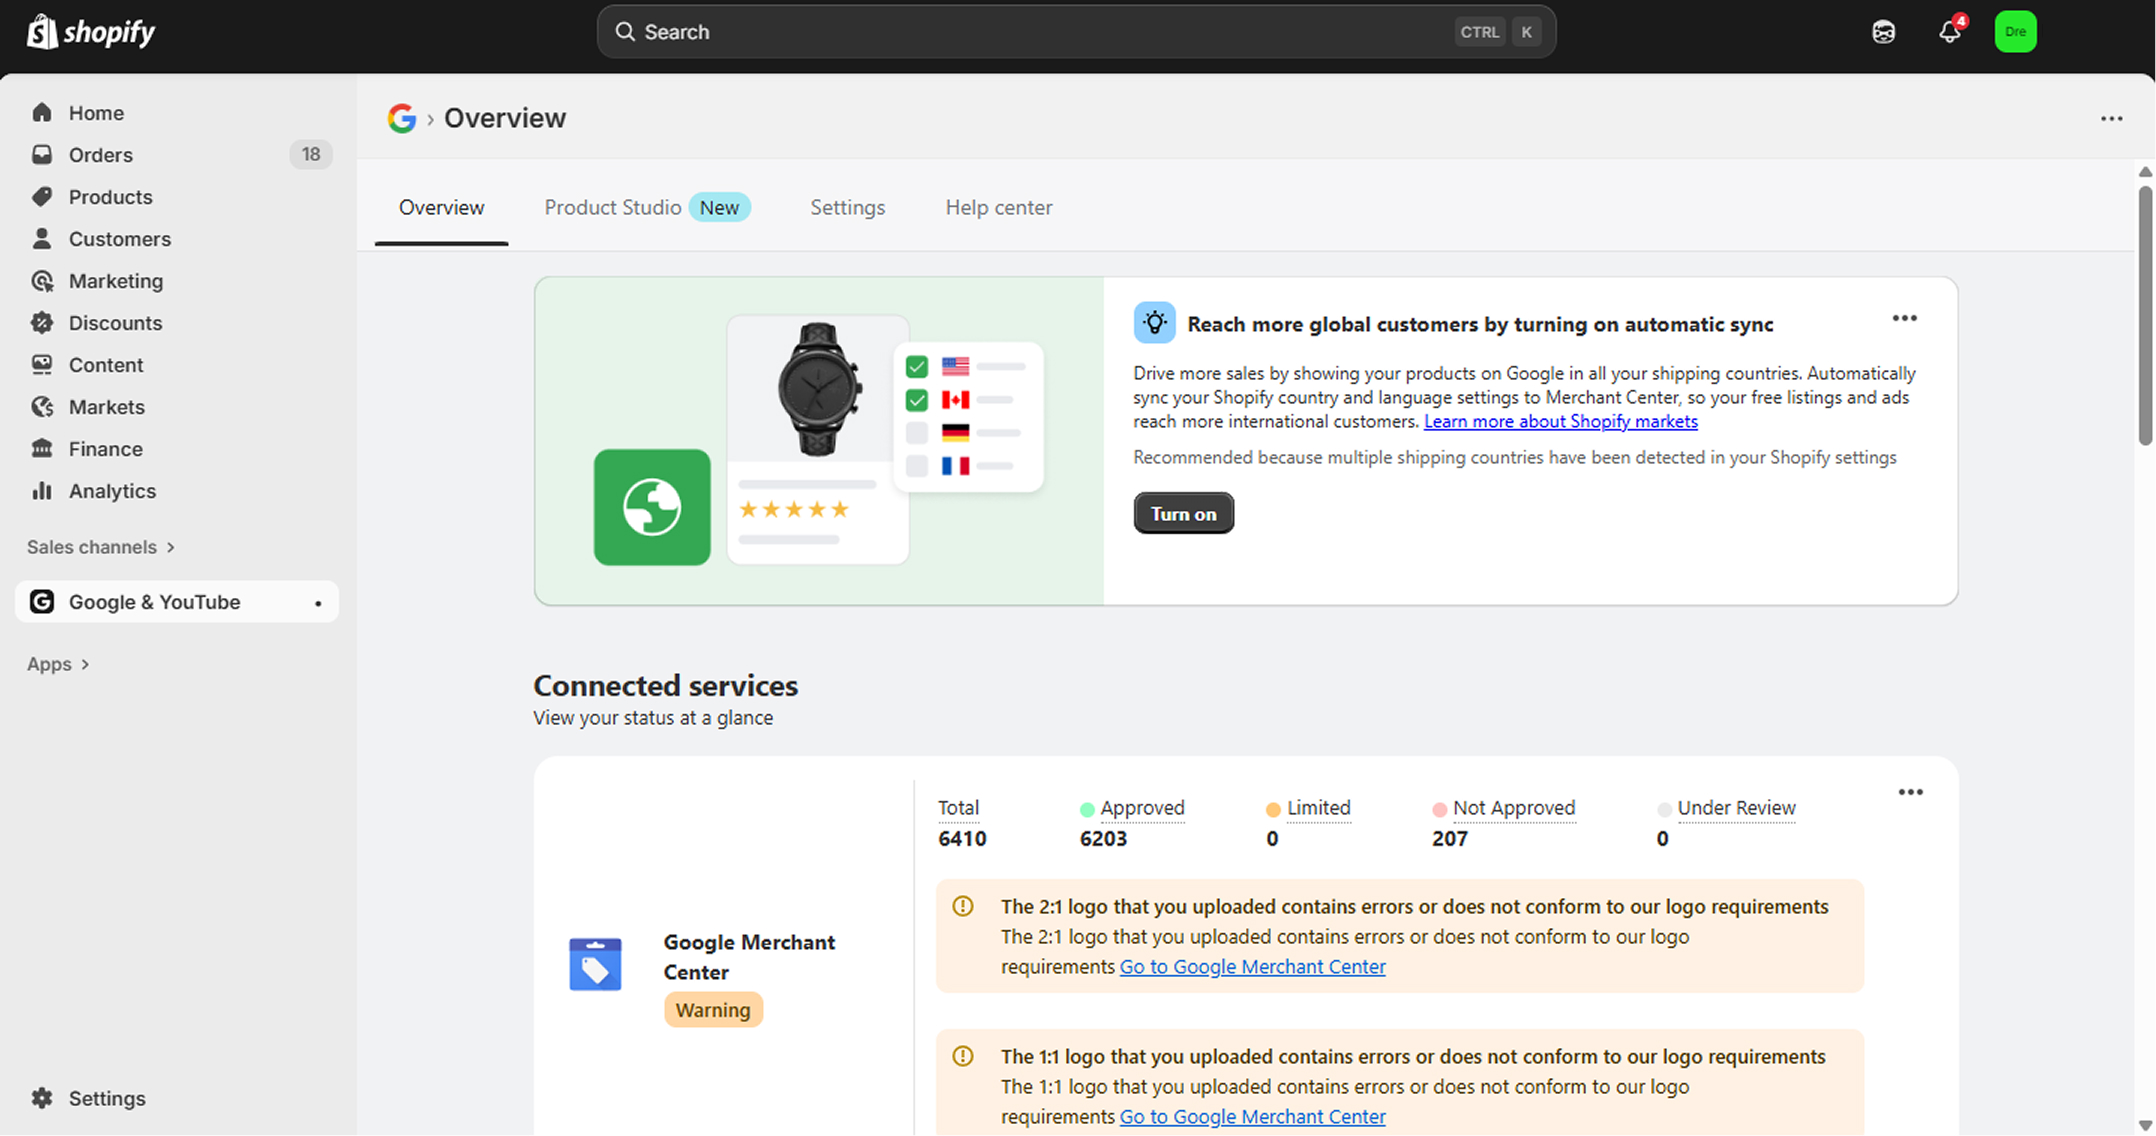
Task: Click the Home icon in sidebar
Action: pyautogui.click(x=42, y=112)
